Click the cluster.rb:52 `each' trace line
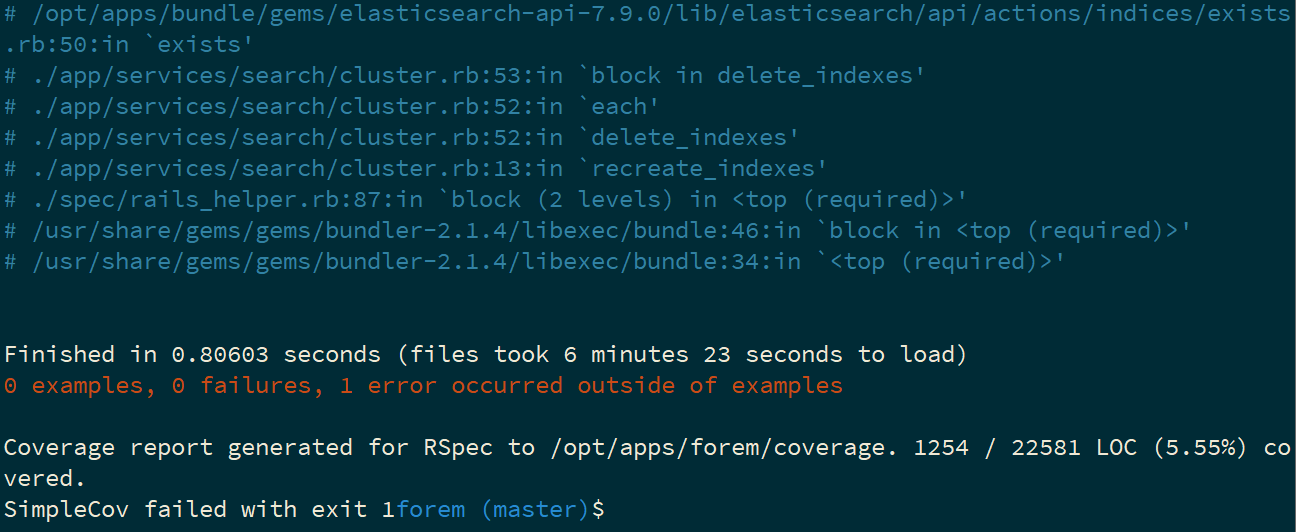1296x532 pixels. point(332,107)
